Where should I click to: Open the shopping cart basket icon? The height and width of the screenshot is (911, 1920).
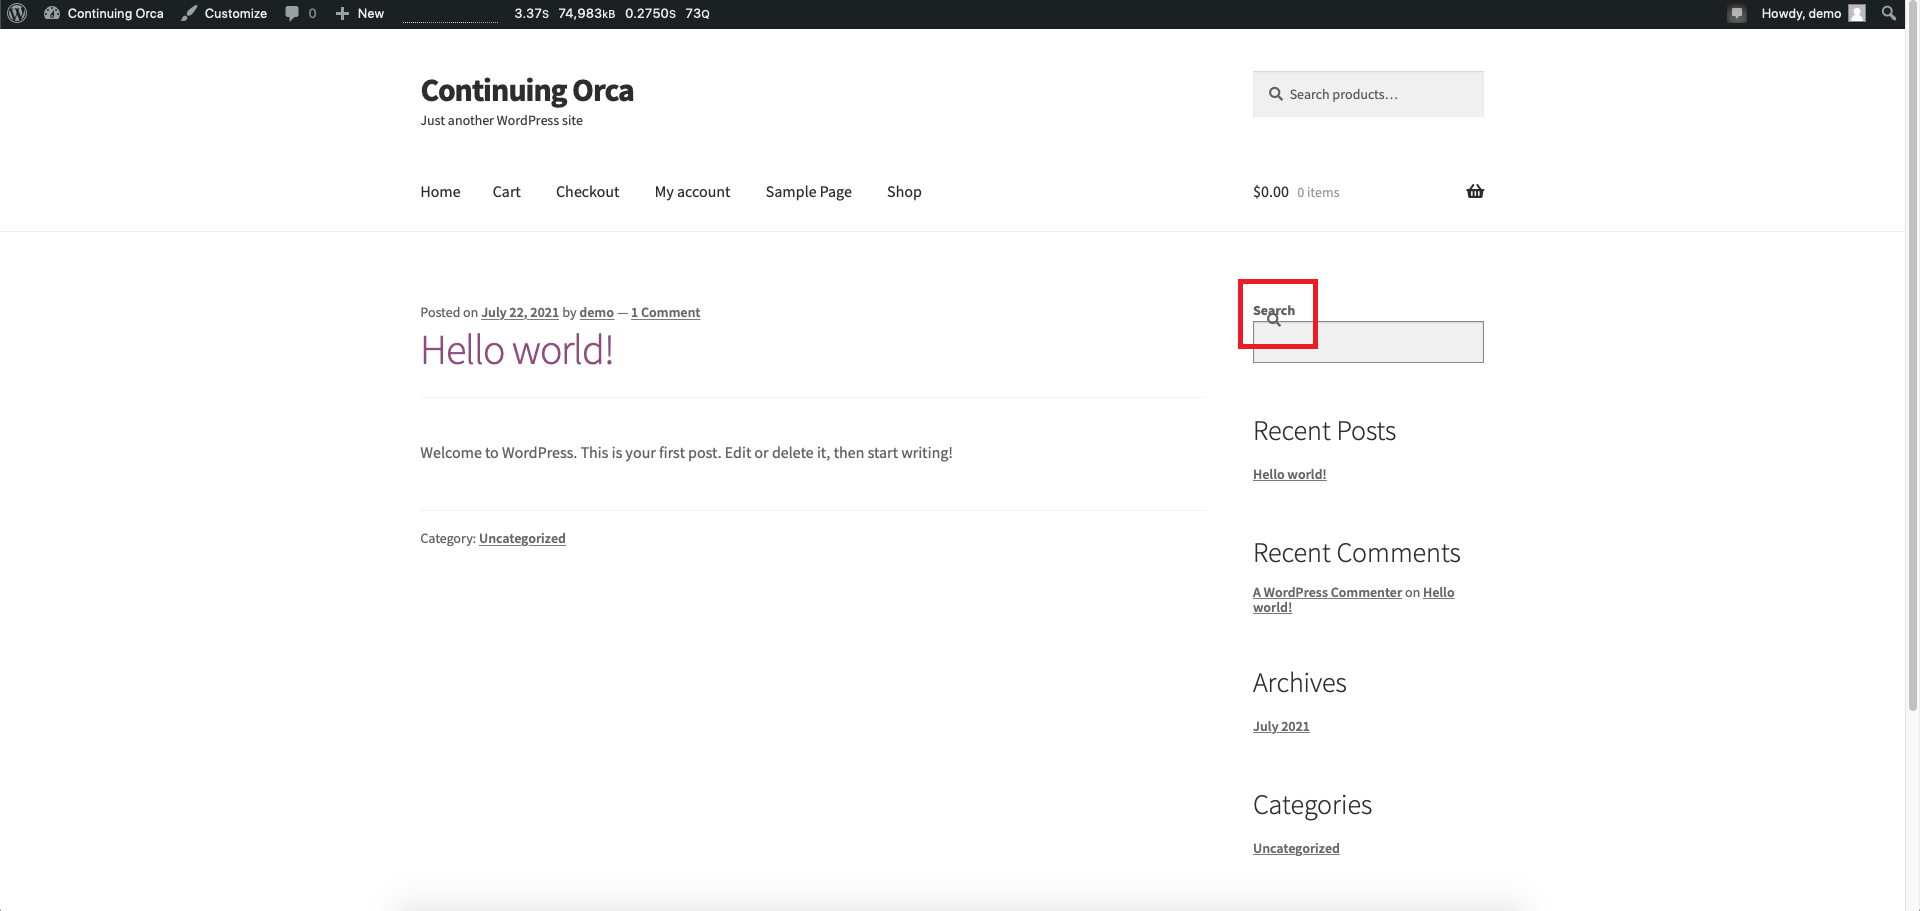tap(1474, 191)
